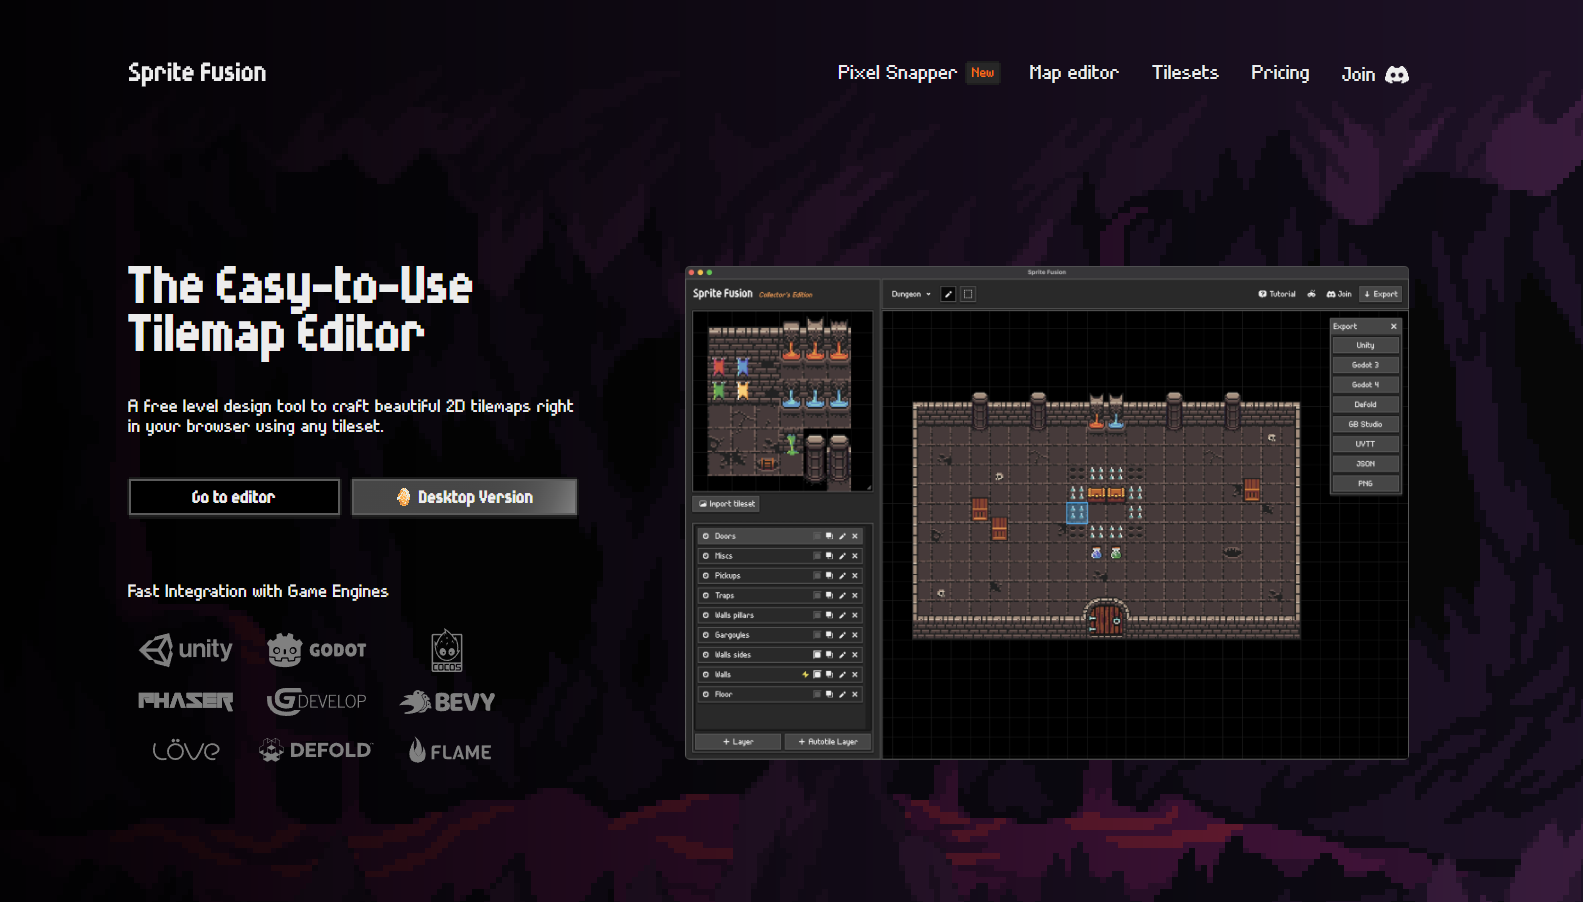The height and width of the screenshot is (902, 1583).
Task: Click the Godot engine logo
Action: click(317, 650)
